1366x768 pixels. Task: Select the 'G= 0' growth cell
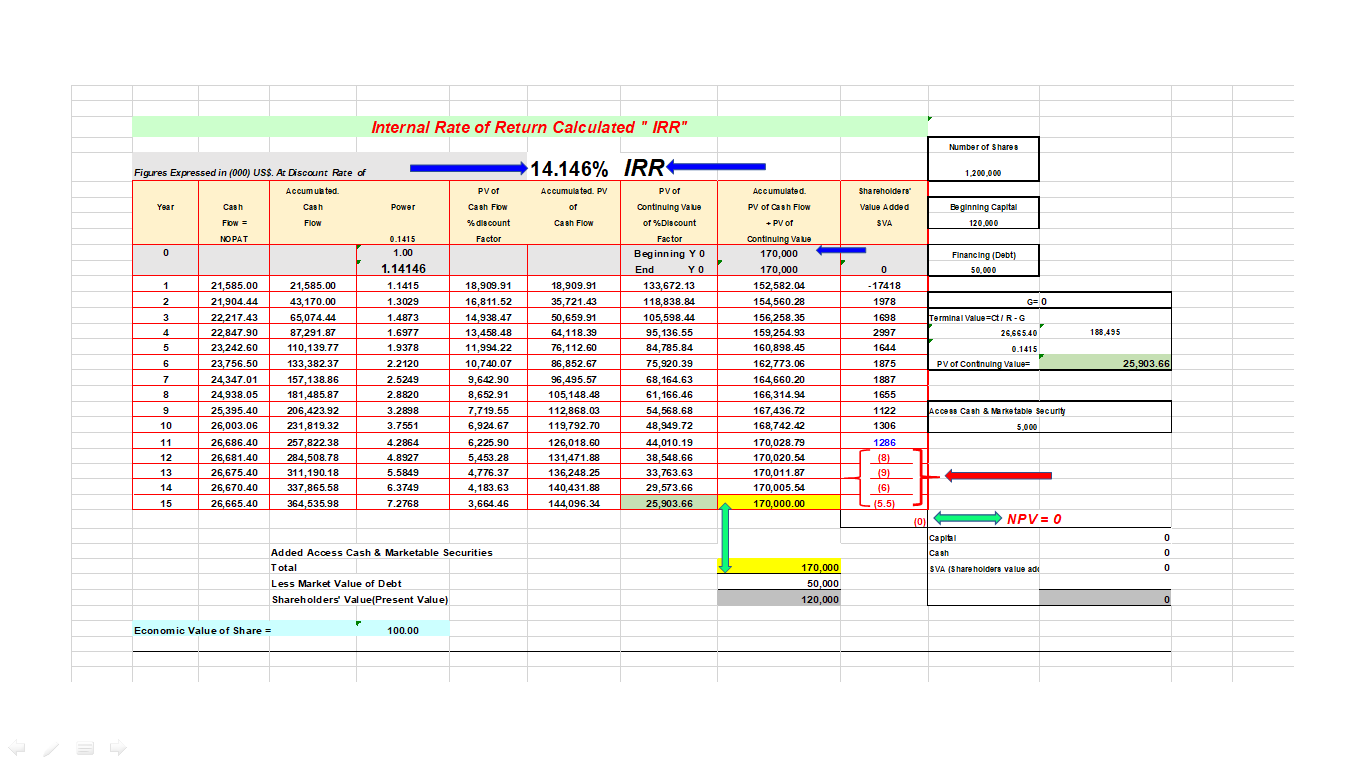point(1050,301)
